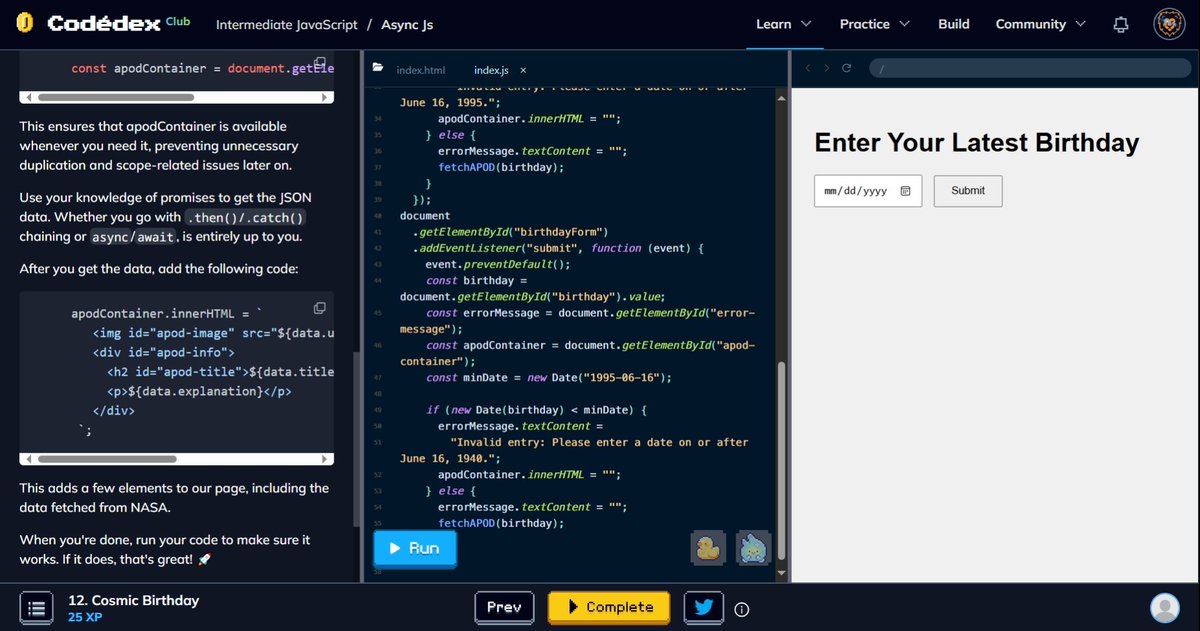Click the preview URL address bar
Screen dimensions: 1200x631
[x=1030, y=68]
